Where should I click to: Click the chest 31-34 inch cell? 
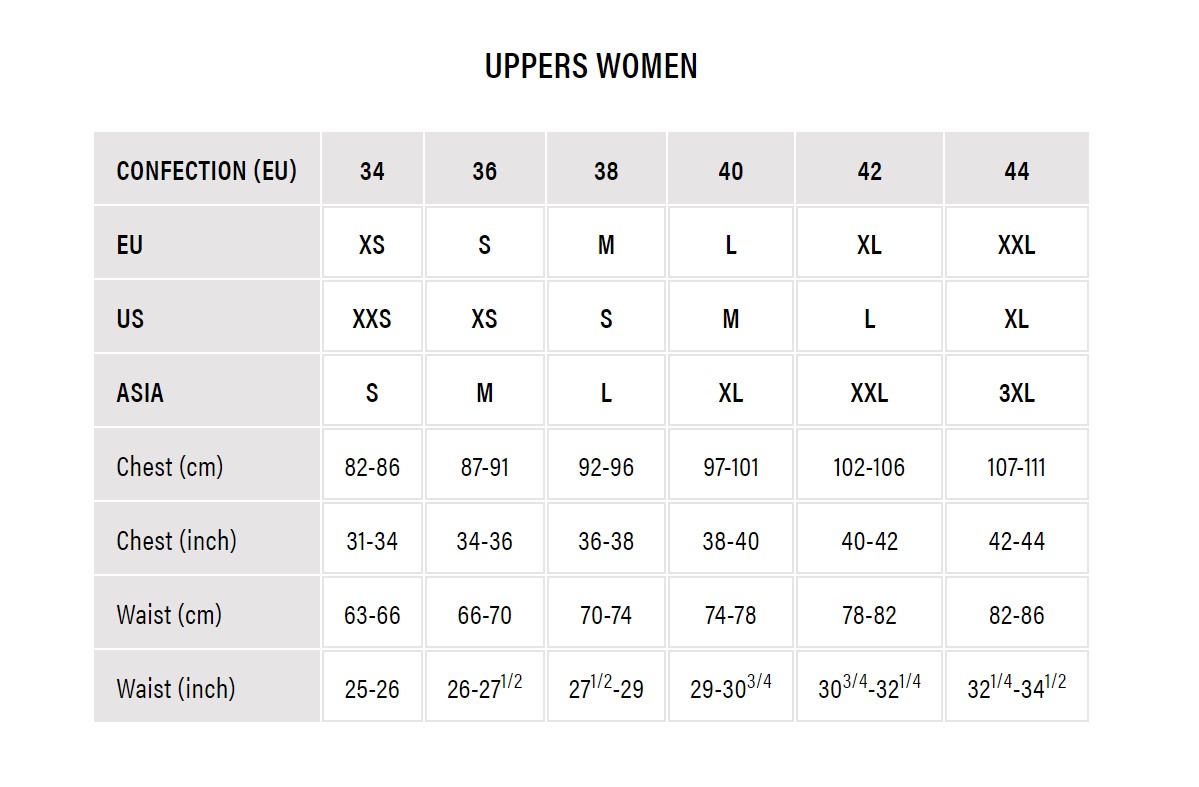372,540
